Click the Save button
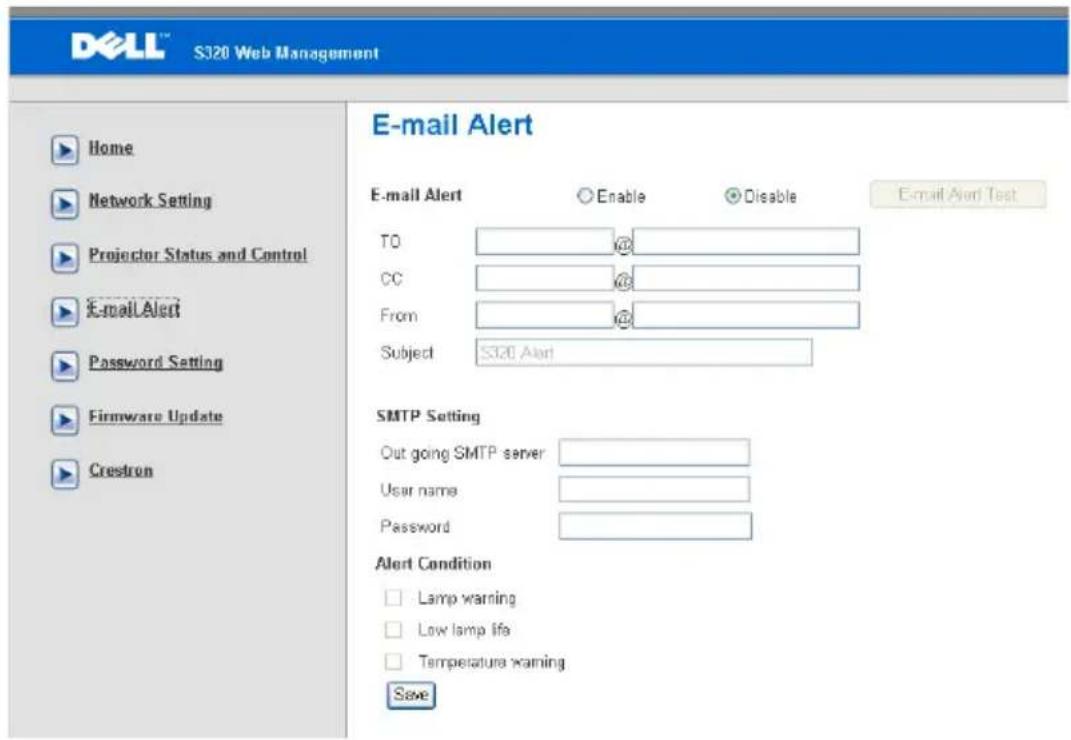This screenshot has height=740, width=1071. 411,695
